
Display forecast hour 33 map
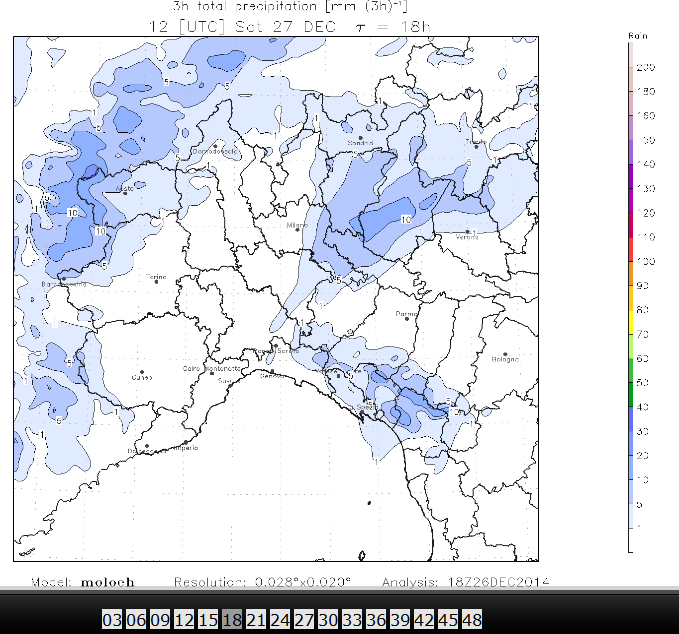352,620
